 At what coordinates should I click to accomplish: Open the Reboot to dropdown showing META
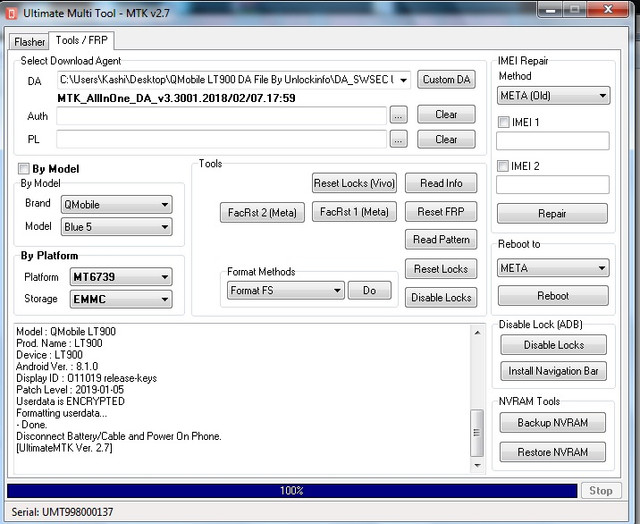click(x=553, y=268)
